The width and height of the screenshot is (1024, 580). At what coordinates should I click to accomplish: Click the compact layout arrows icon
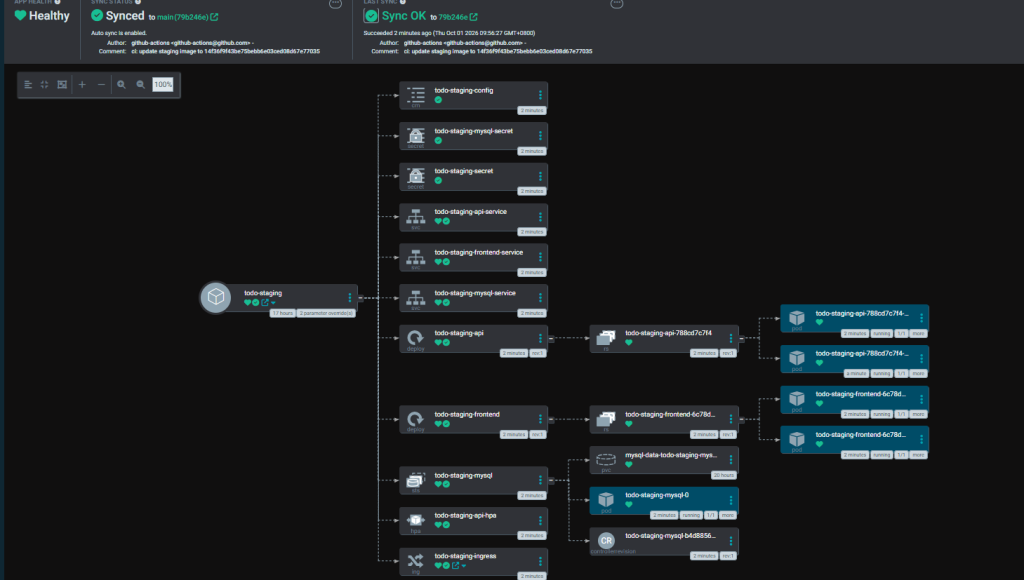[44, 84]
